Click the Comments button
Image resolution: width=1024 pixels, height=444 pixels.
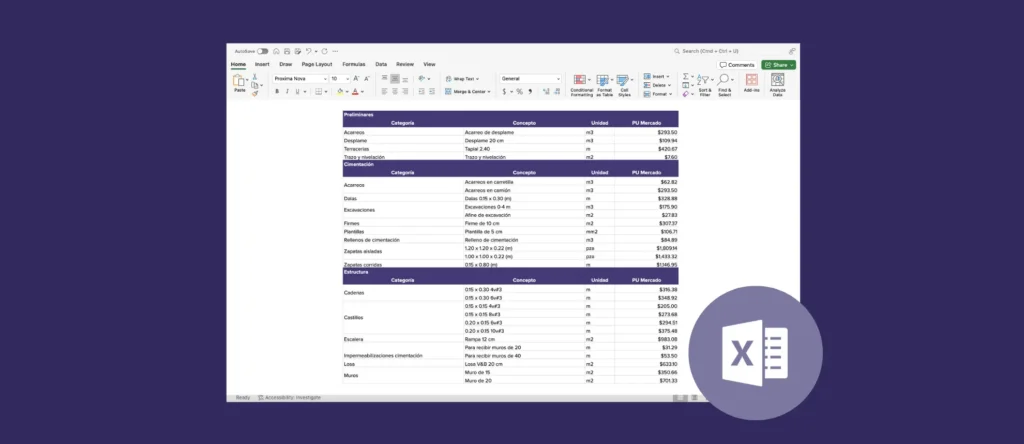point(737,64)
